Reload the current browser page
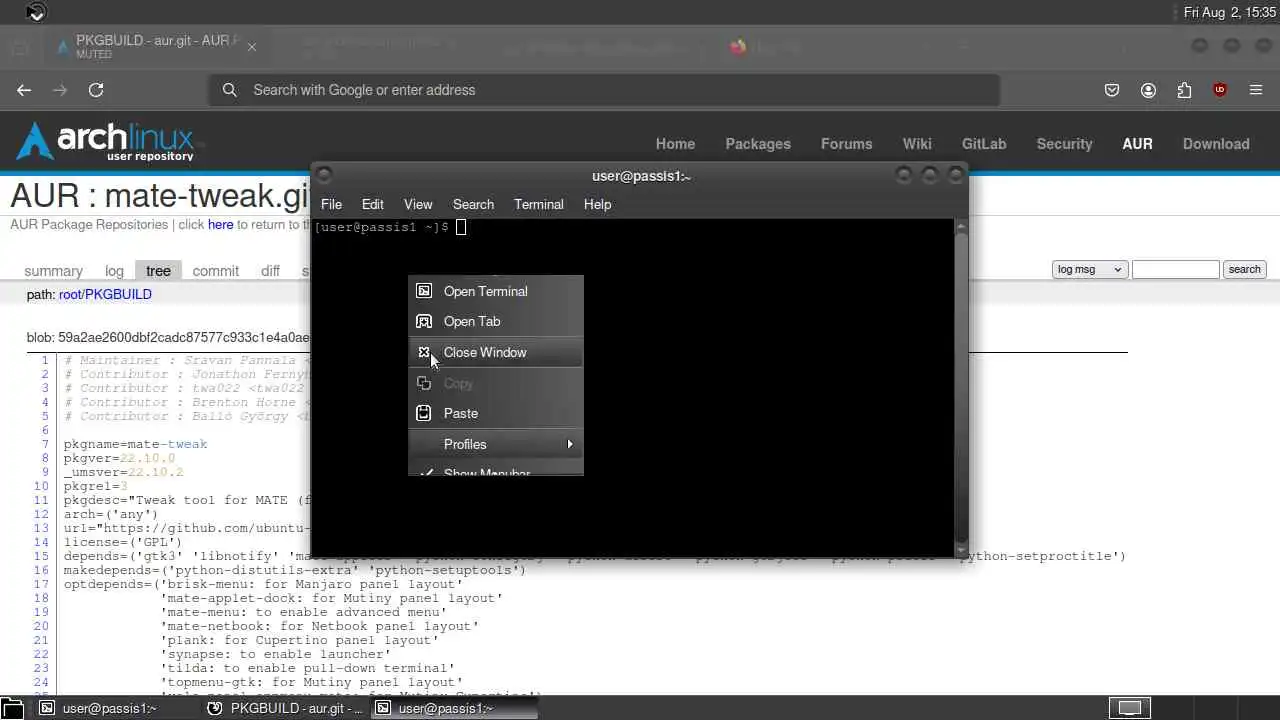 click(x=96, y=90)
